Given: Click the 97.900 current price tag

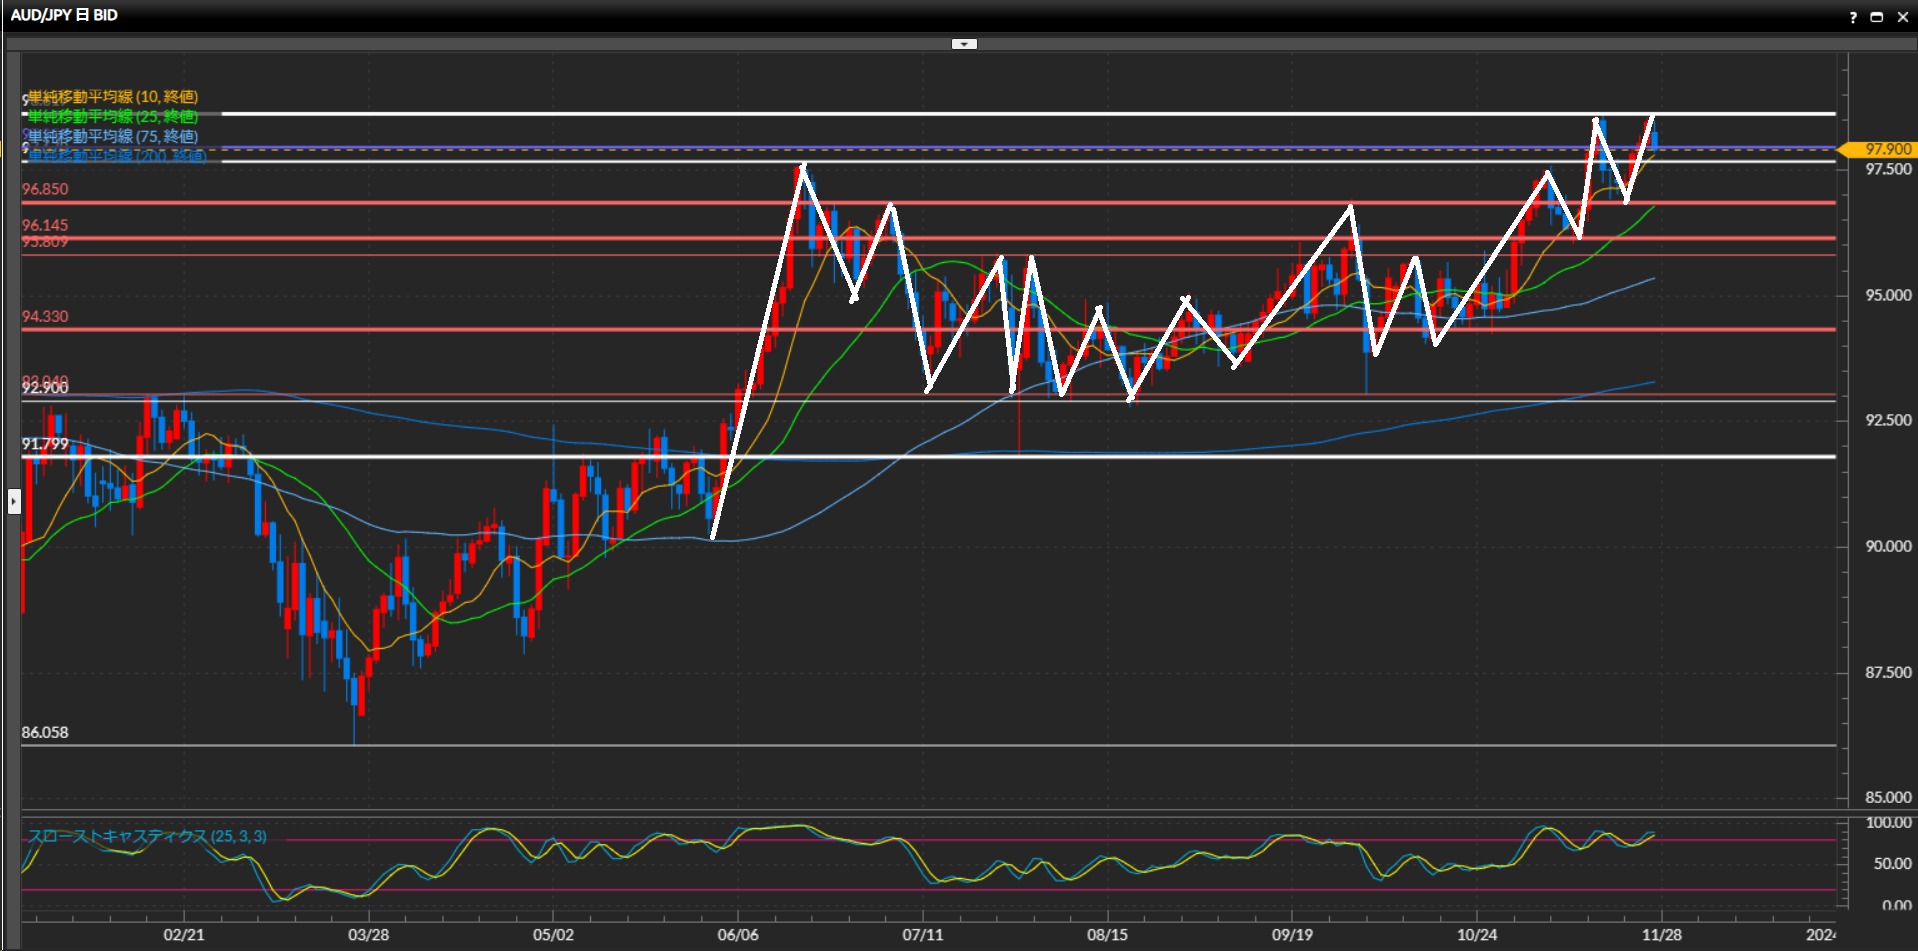Looking at the screenshot, I should pos(1882,149).
